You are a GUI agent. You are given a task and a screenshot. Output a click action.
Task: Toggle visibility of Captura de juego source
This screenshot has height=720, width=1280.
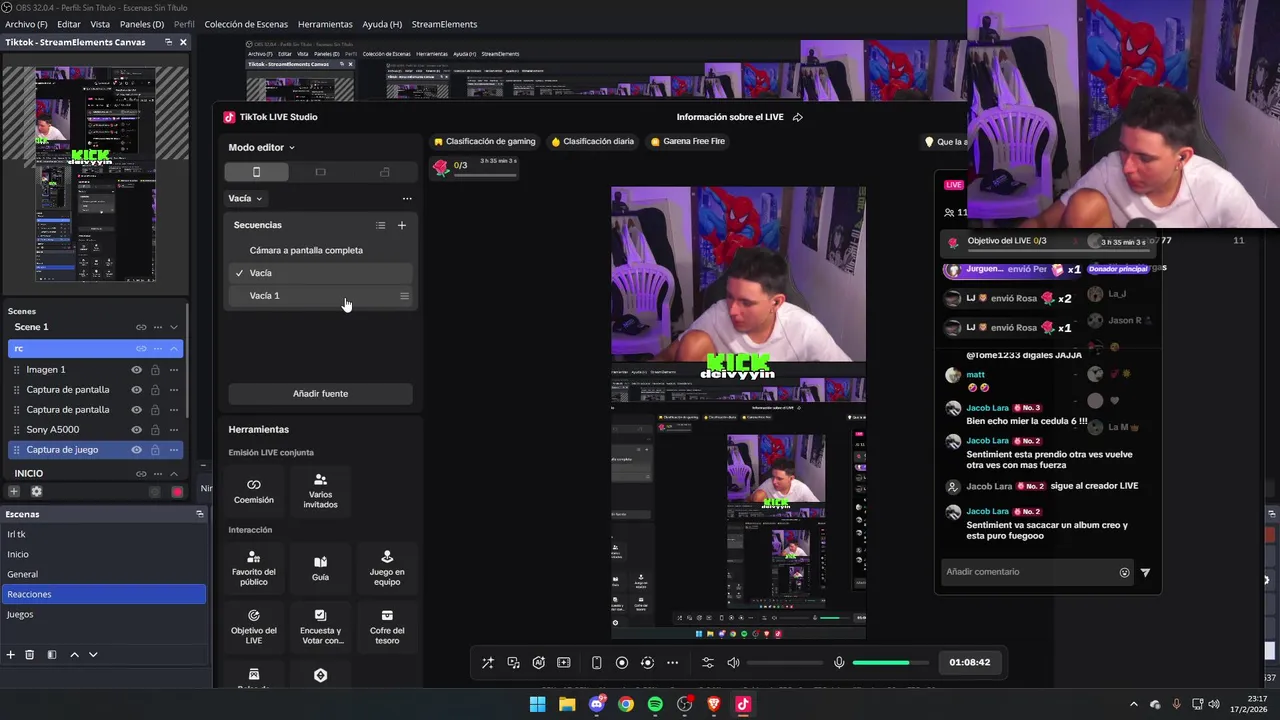tap(137, 450)
